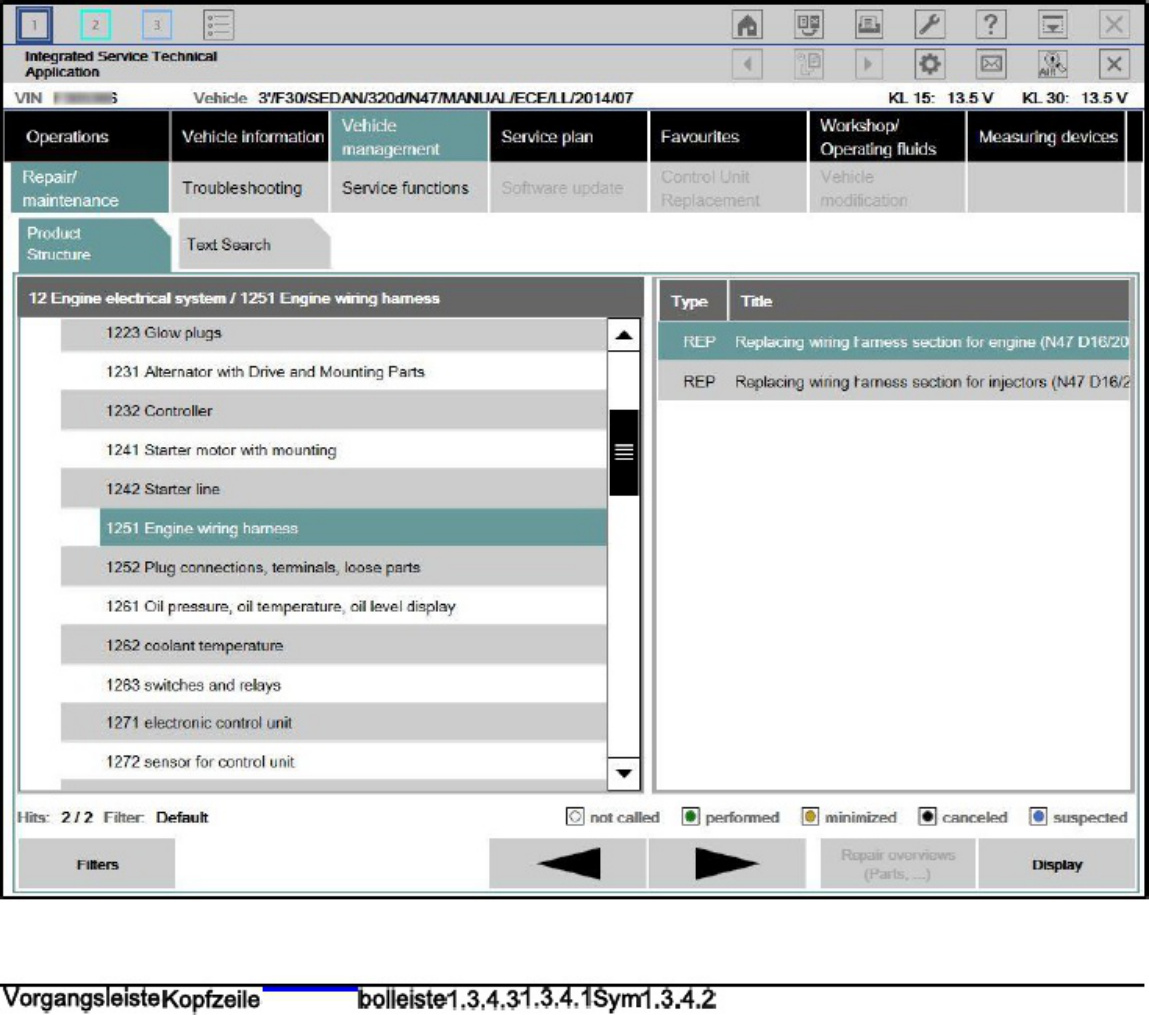Click the large right arrow button

(727, 864)
